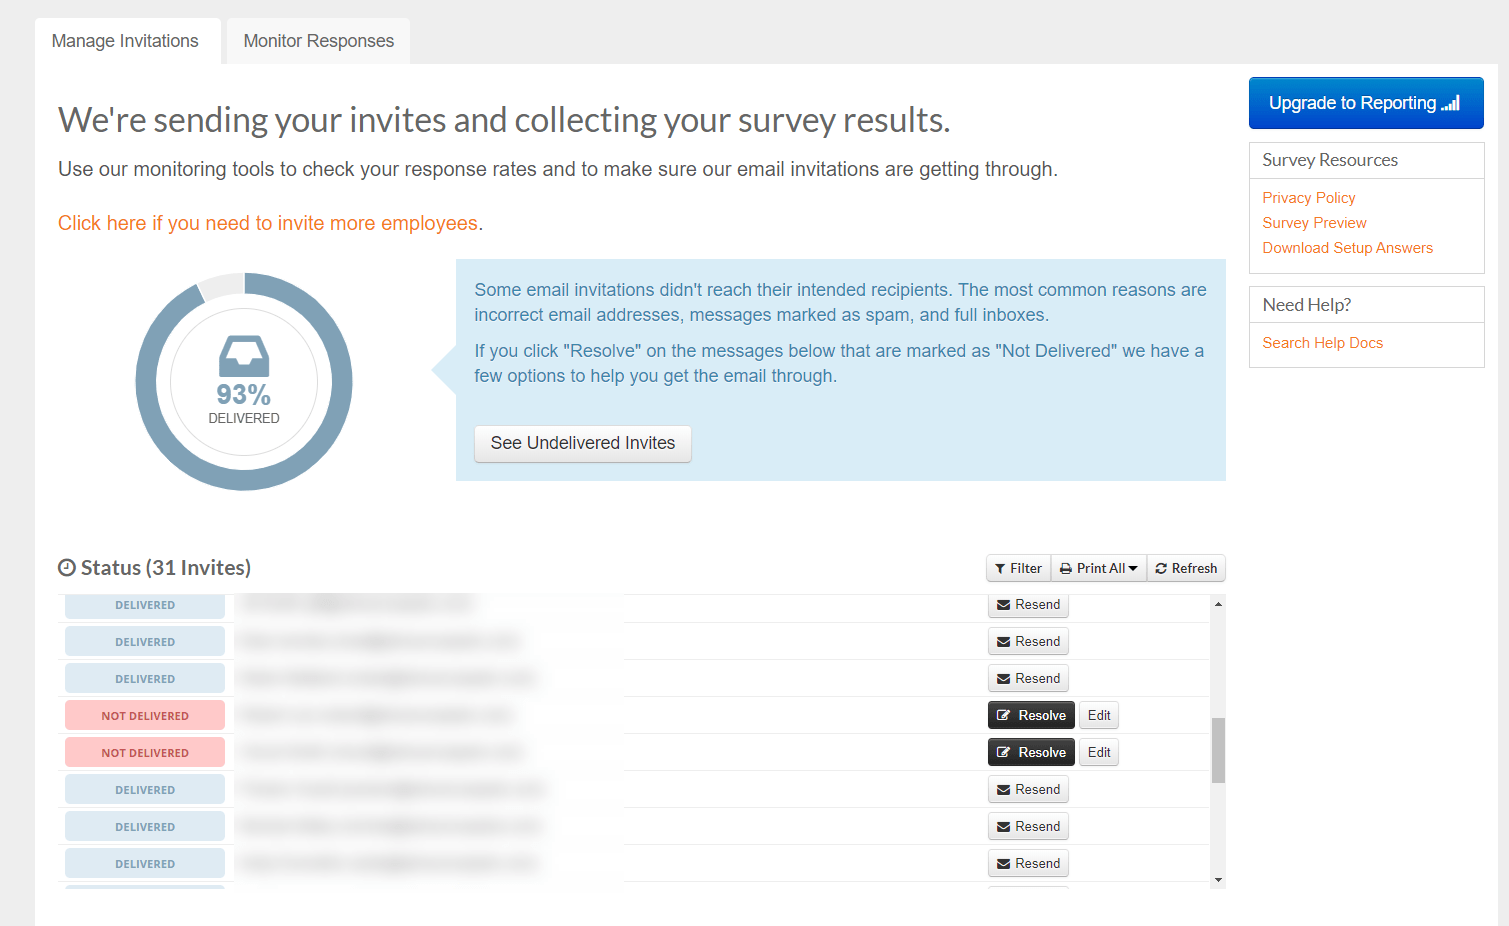
Task: Resolve the second Not Delivered invite
Action: pyautogui.click(x=1031, y=752)
